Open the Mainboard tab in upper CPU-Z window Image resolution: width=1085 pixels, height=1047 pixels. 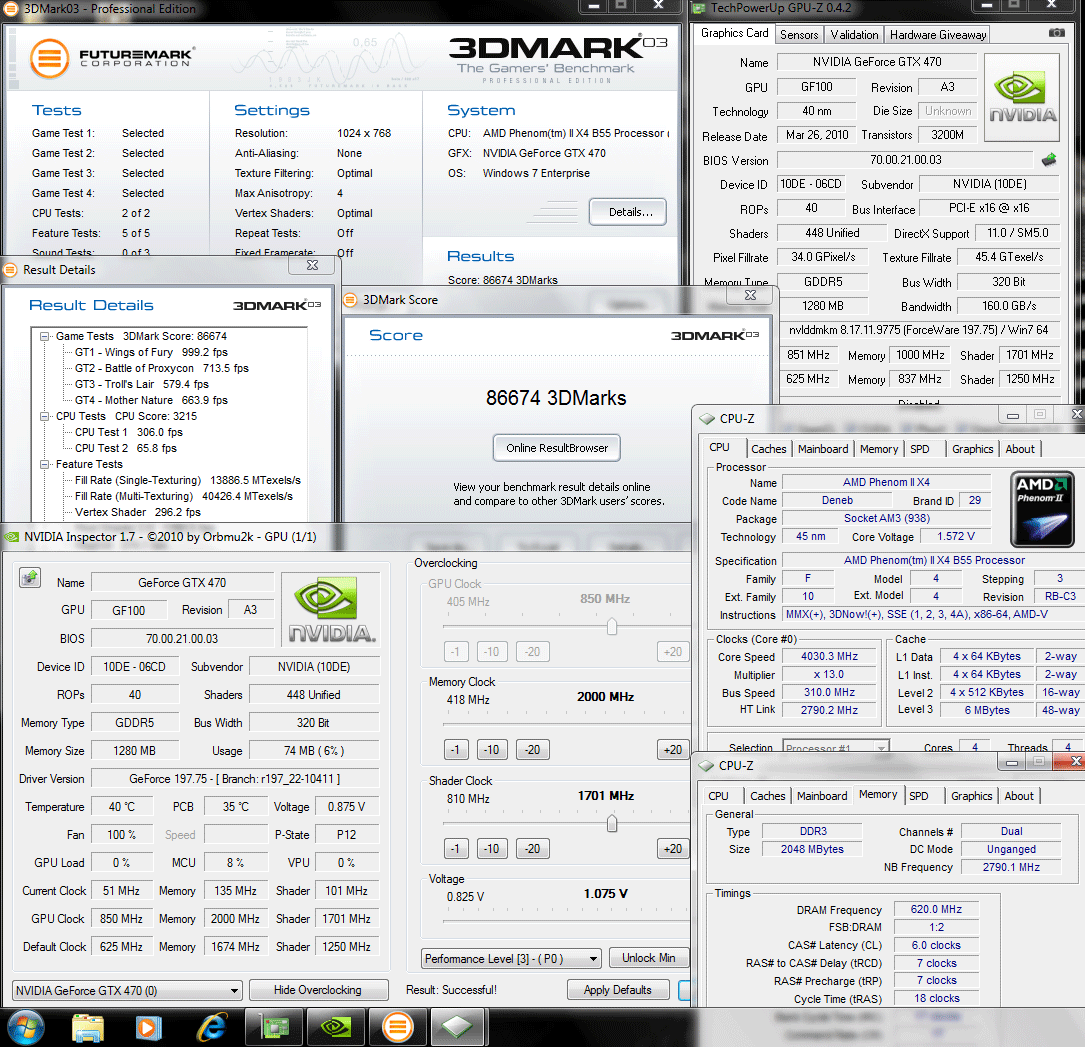tap(823, 449)
